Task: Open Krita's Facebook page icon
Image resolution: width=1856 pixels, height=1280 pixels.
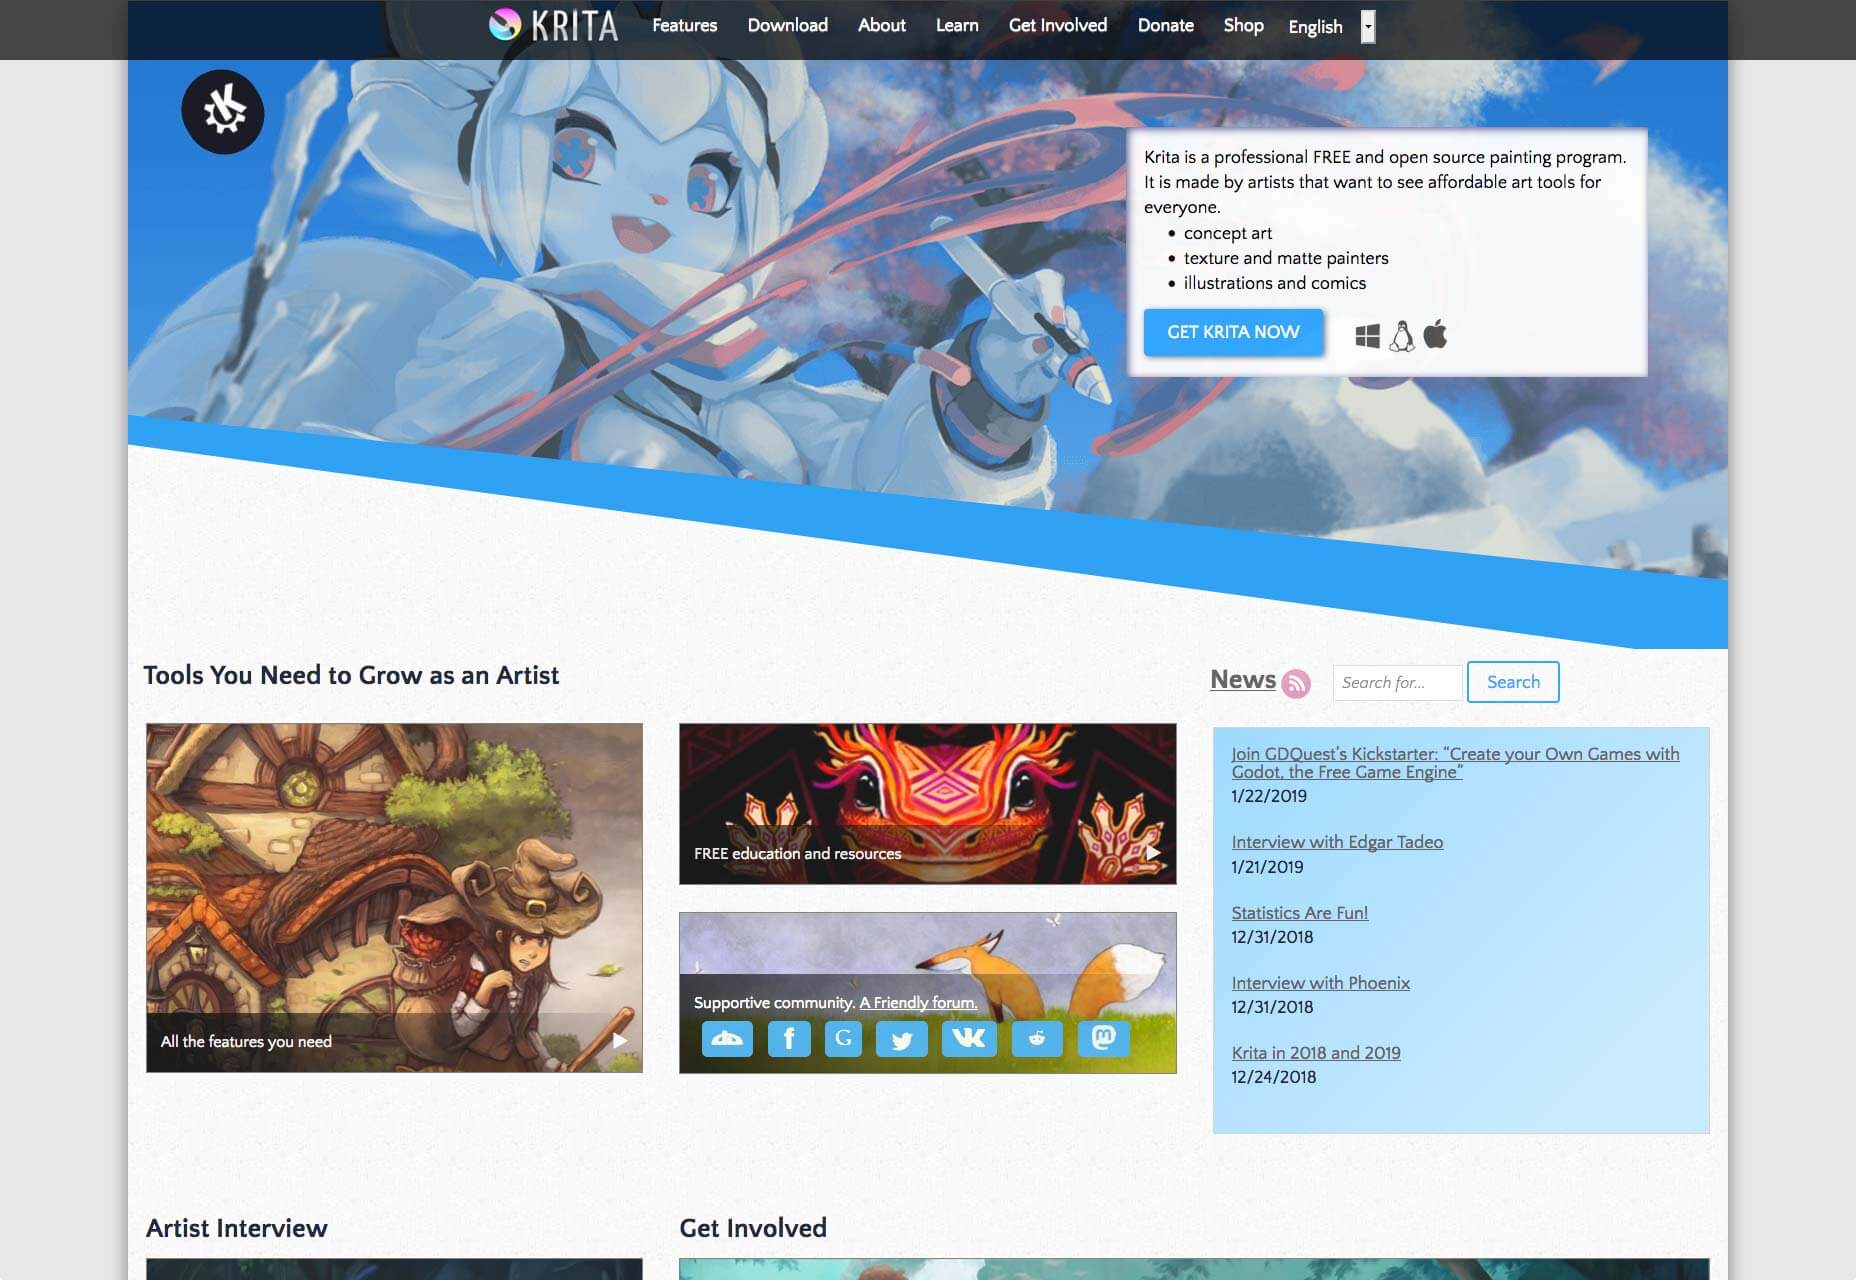Action: 789,1039
